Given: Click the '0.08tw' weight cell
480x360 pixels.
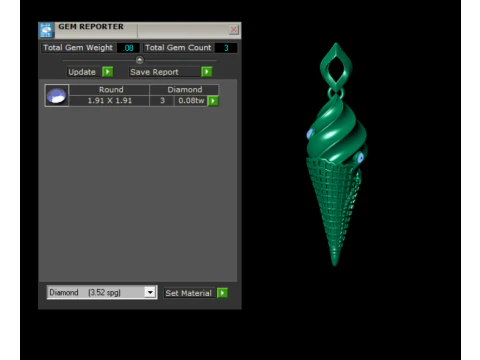Looking at the screenshot, I should [191, 101].
